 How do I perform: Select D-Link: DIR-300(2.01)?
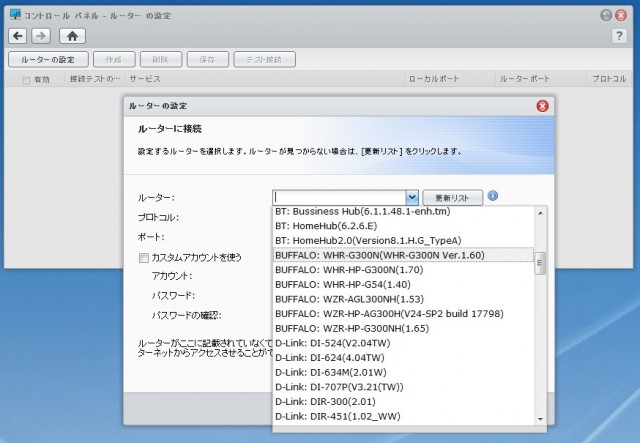click(403, 402)
